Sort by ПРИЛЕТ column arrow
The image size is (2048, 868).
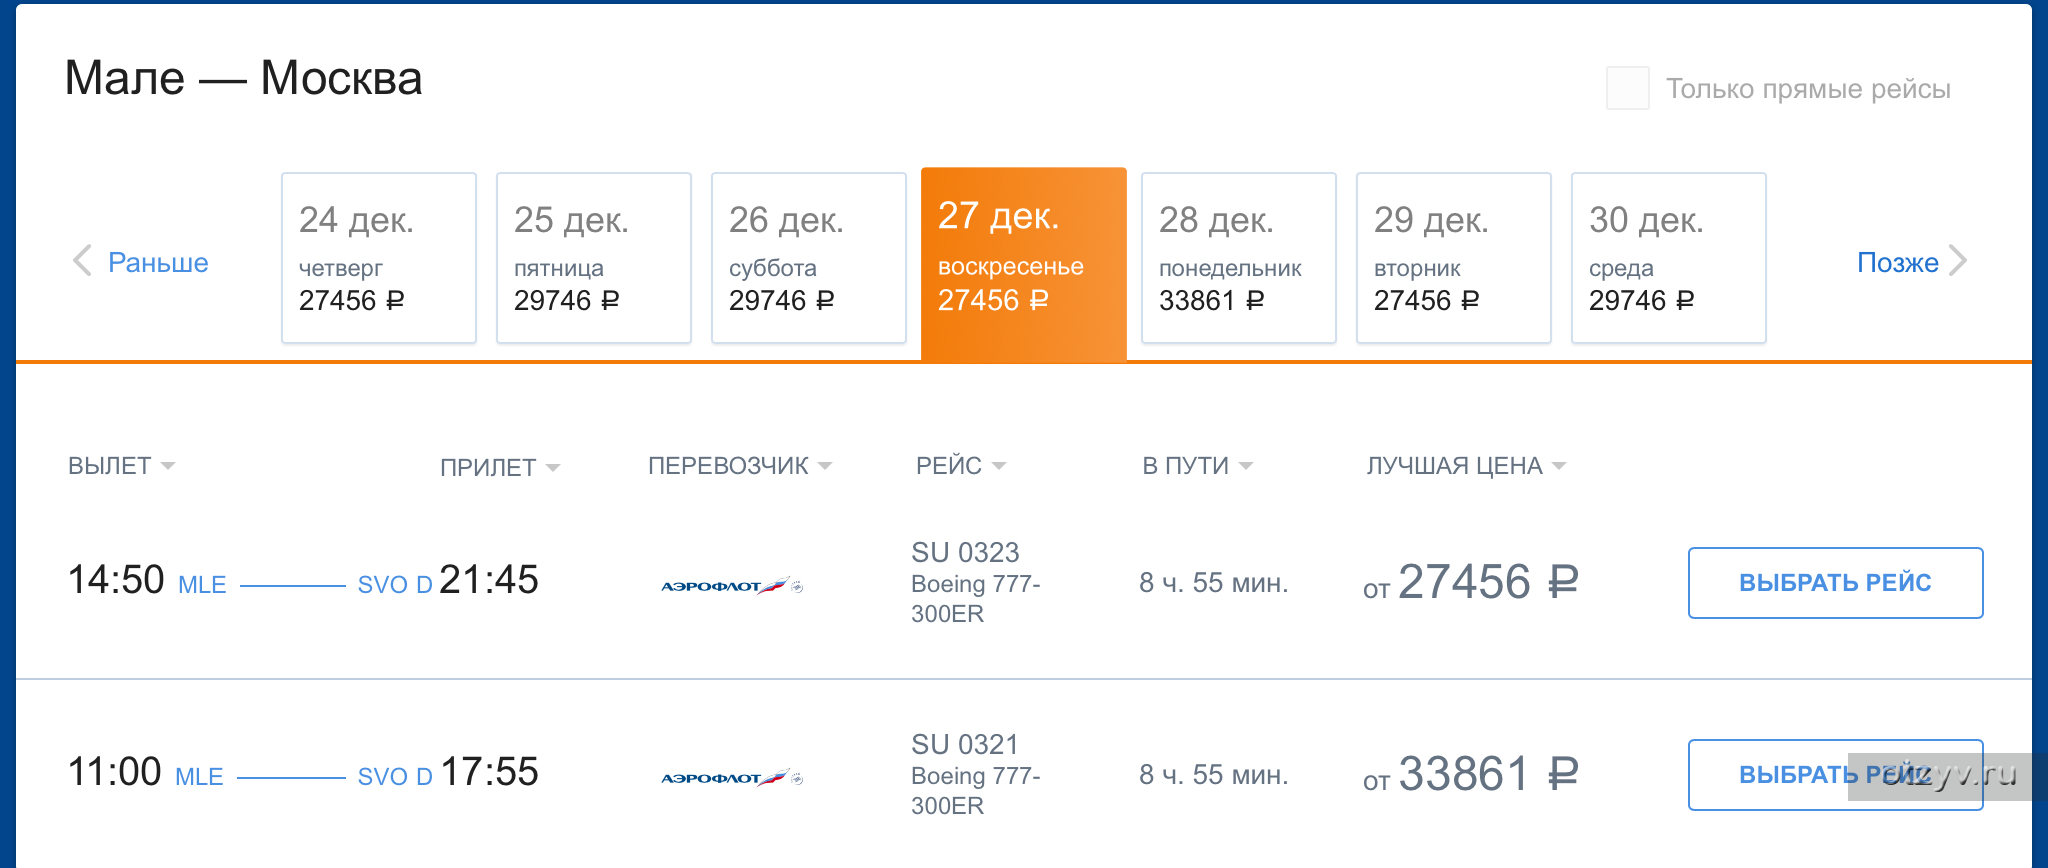[553, 467]
